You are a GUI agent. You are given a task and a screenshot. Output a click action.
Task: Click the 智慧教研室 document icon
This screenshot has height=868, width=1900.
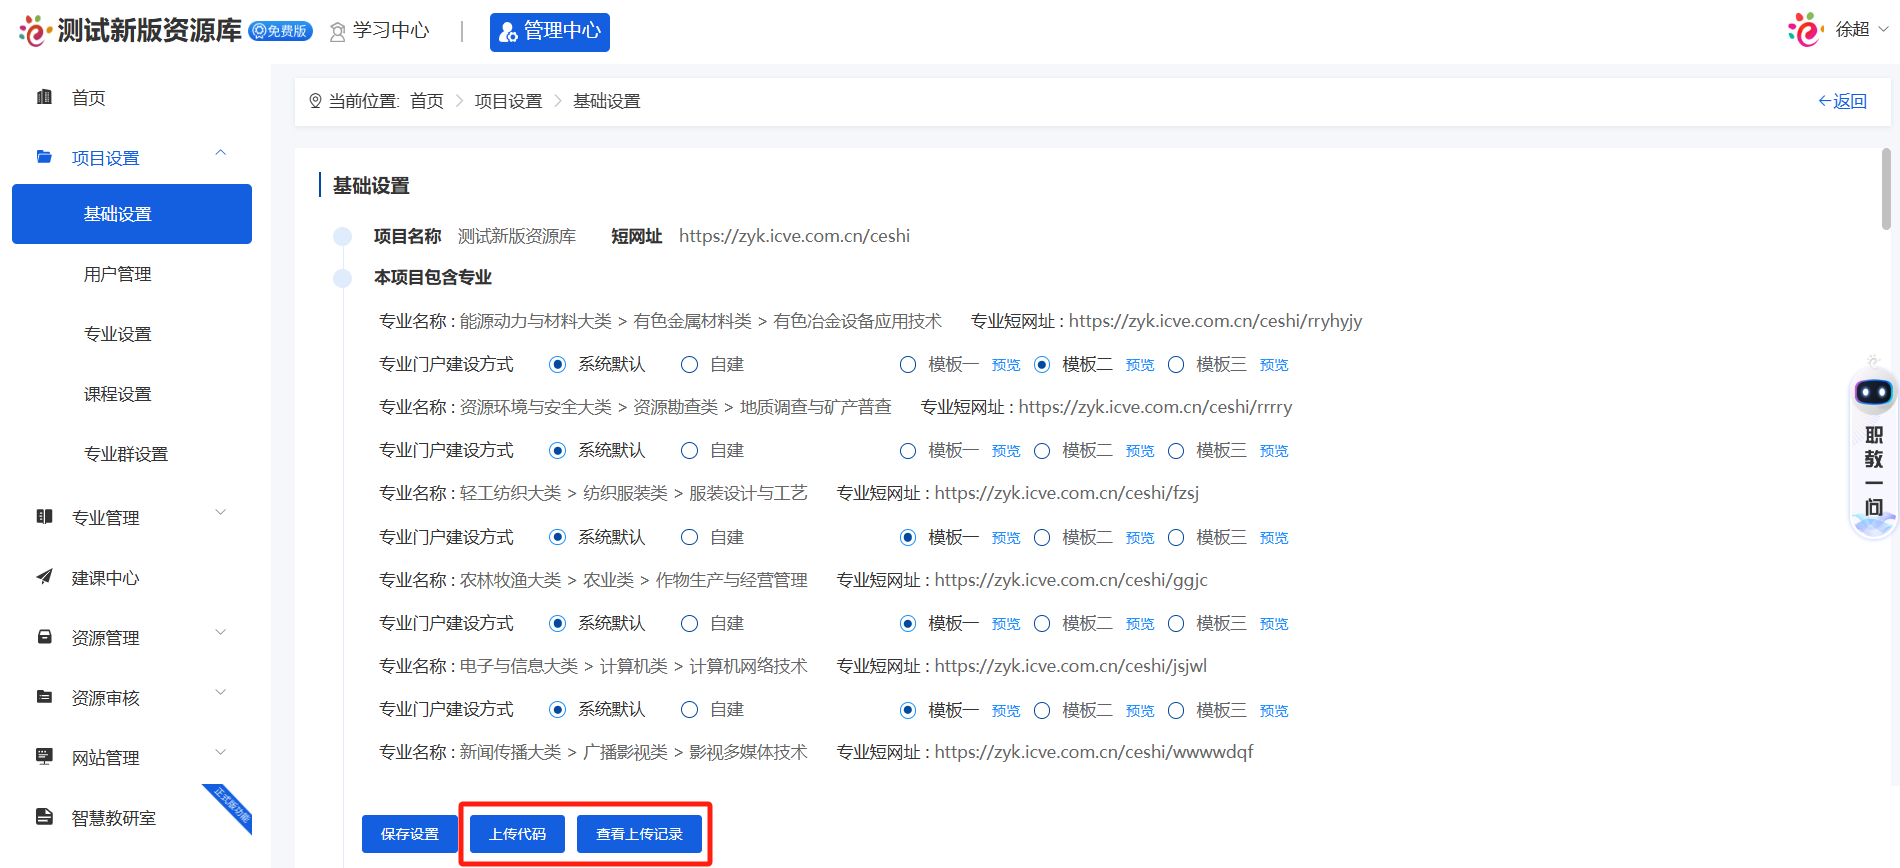coord(44,817)
